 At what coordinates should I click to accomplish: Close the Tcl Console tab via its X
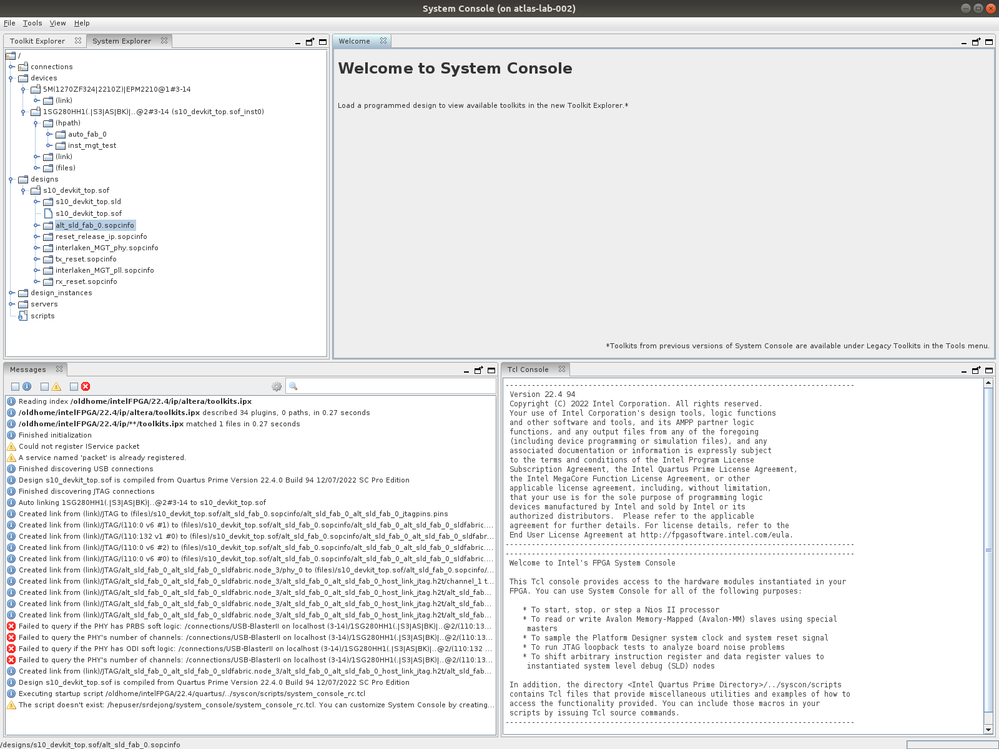(x=561, y=369)
